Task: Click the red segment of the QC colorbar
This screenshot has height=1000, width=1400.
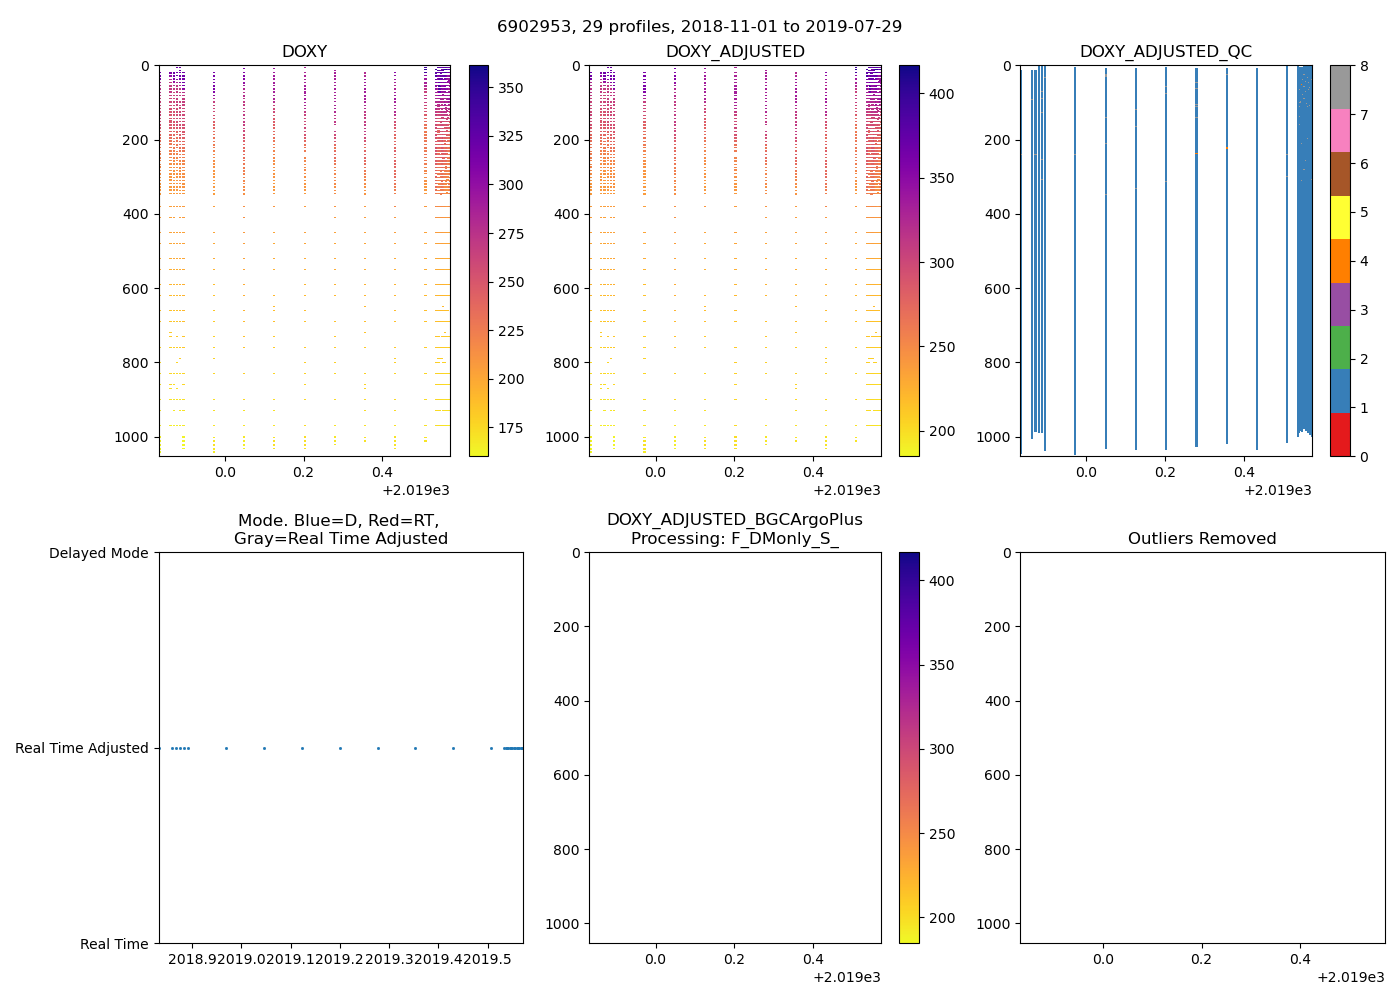Action: pyautogui.click(x=1340, y=435)
